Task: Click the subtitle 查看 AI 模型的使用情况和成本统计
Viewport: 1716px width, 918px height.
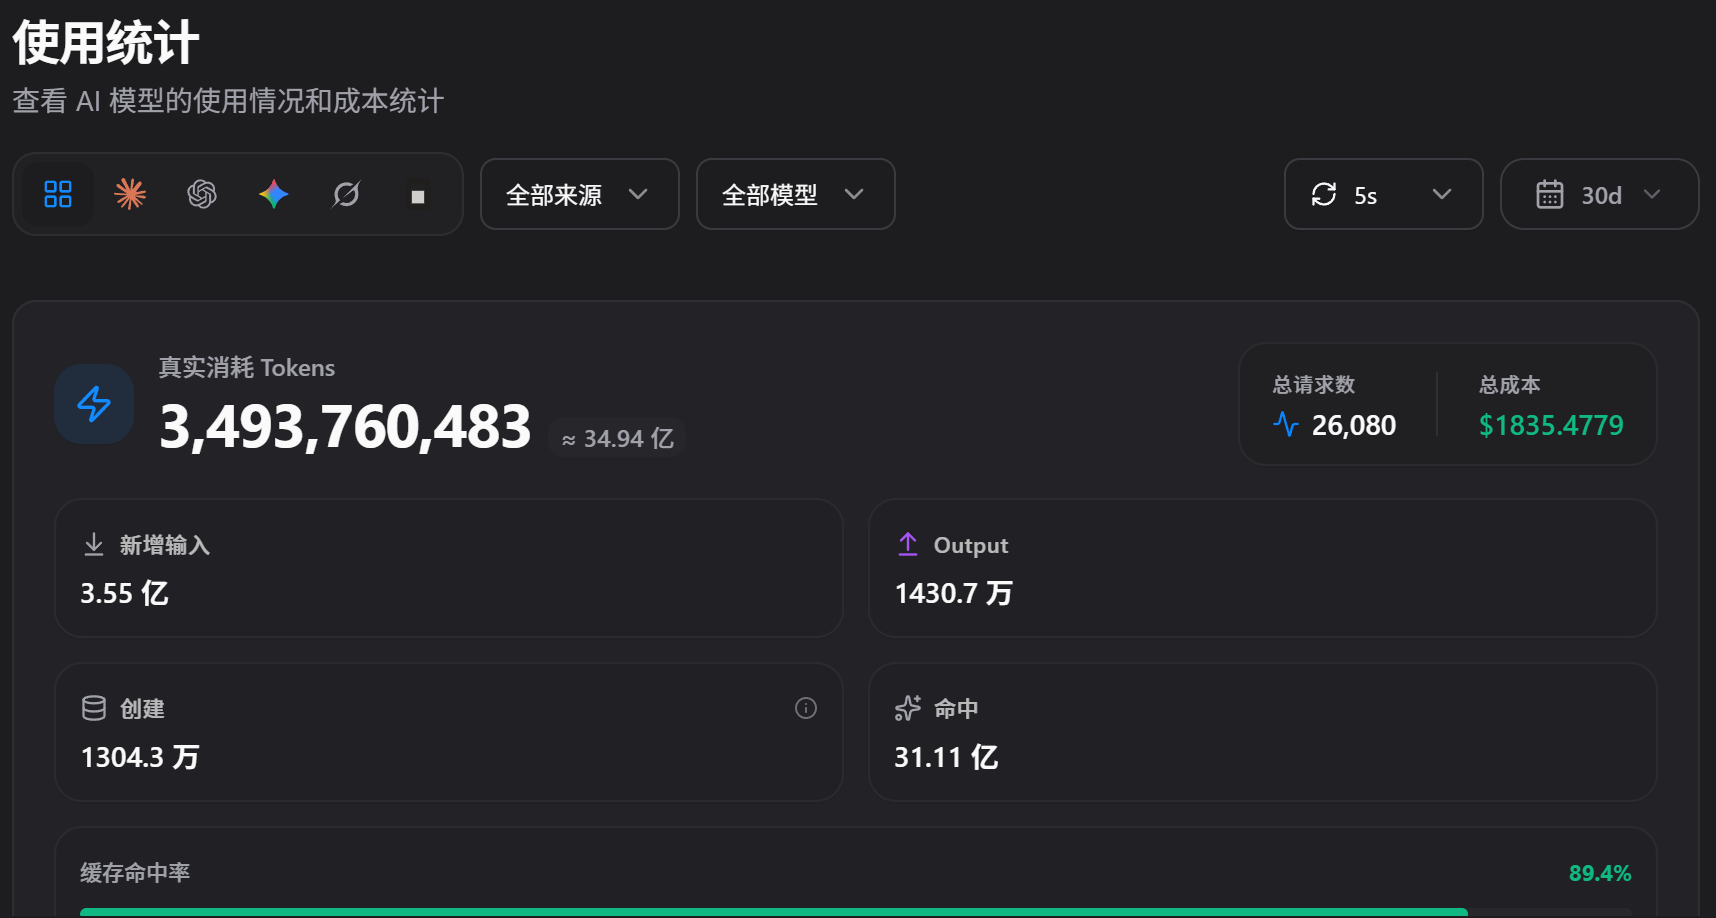Action: pyautogui.click(x=228, y=101)
